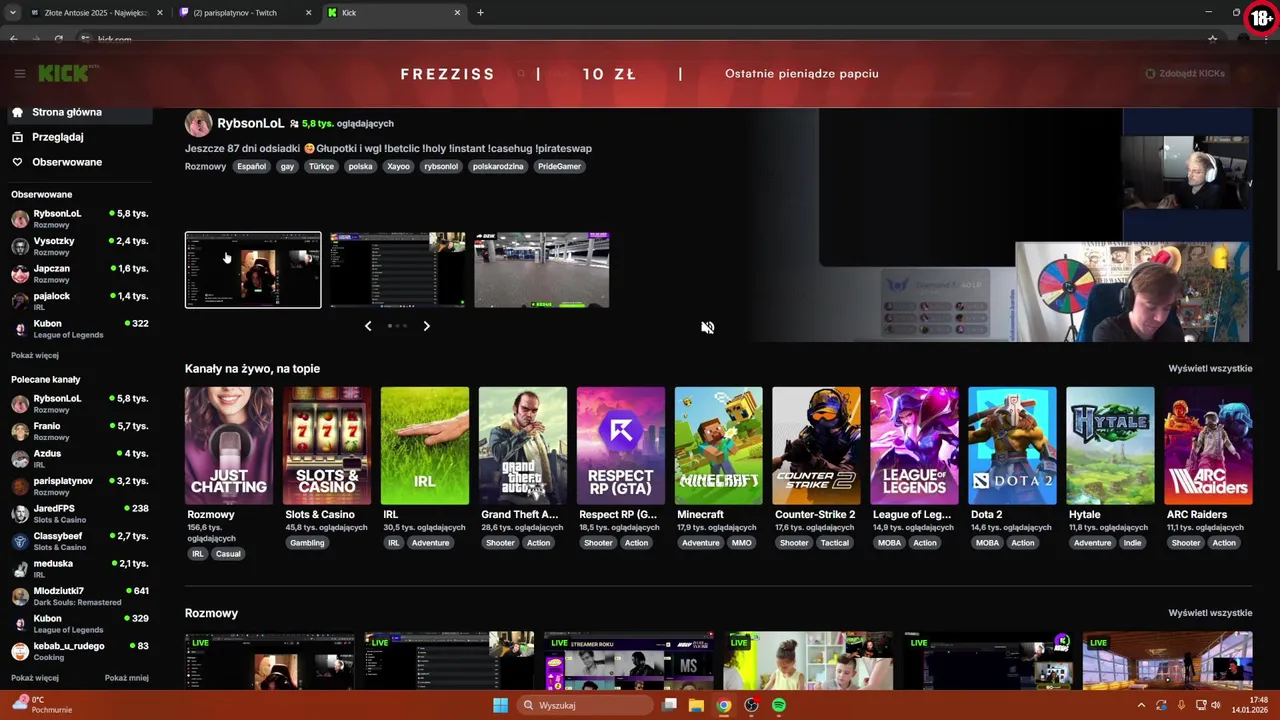Open Counter-Strike 2 category card
The width and height of the screenshot is (1280, 720).
(x=817, y=446)
